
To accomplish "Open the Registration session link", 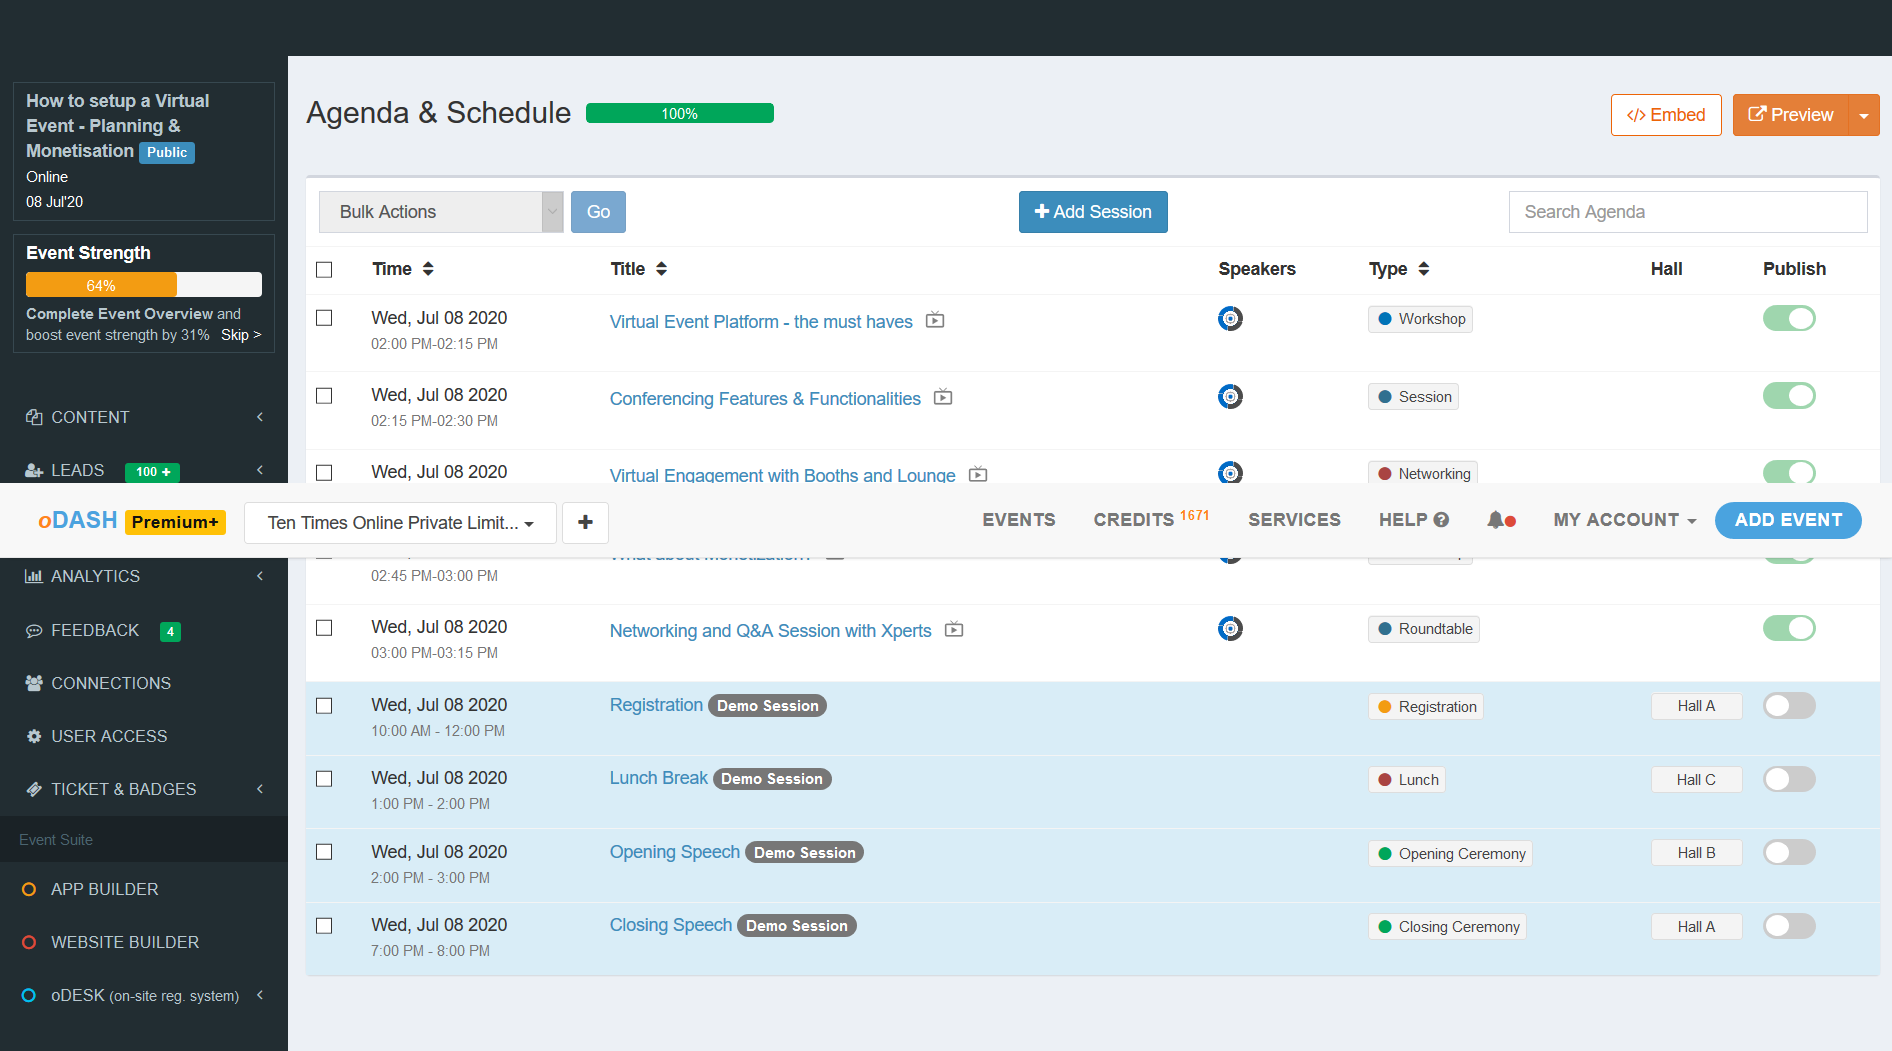I will 656,705.
